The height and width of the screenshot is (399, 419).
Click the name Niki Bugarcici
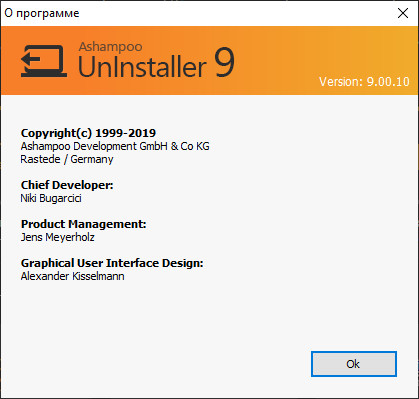point(51,198)
